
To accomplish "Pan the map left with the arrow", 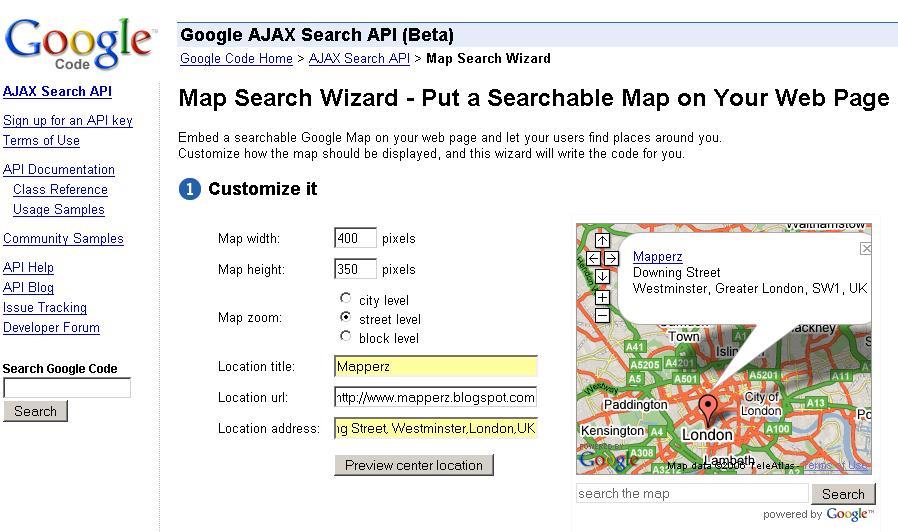I will click(593, 258).
